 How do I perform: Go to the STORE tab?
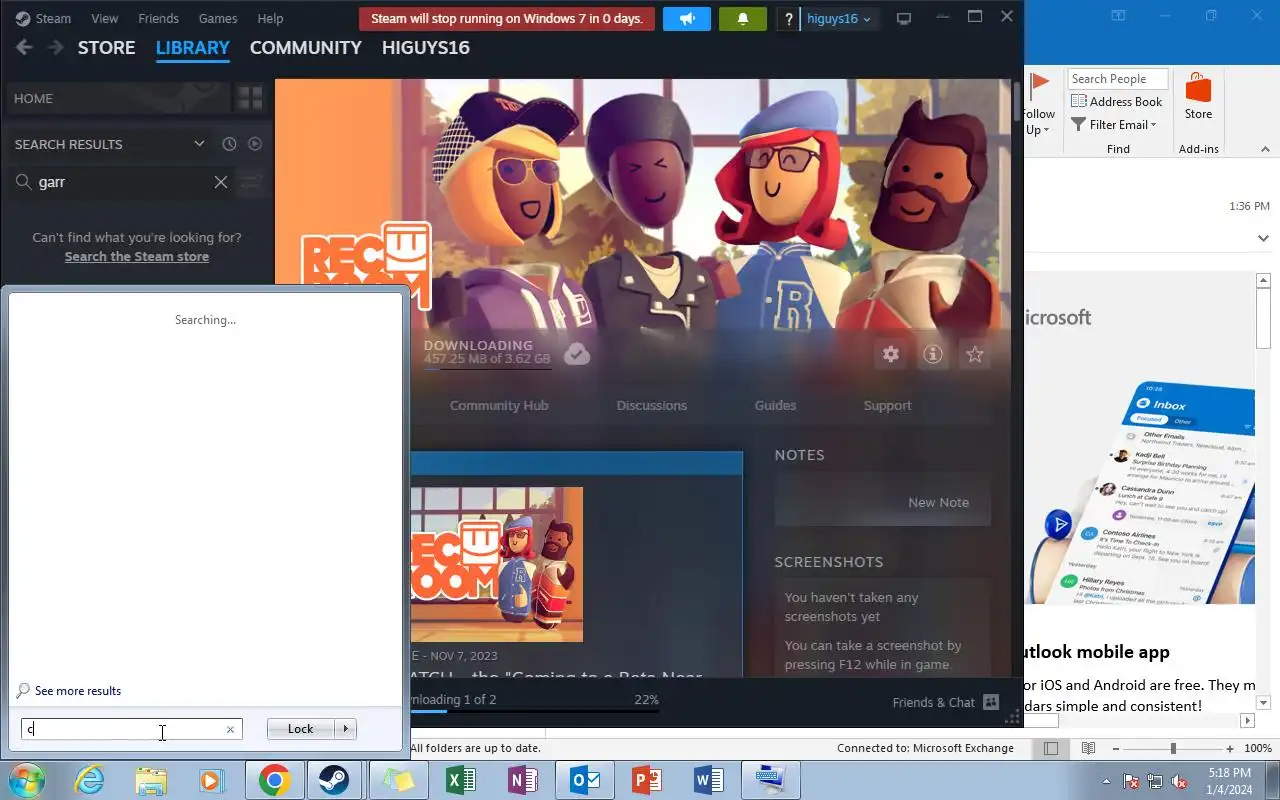[x=106, y=48]
